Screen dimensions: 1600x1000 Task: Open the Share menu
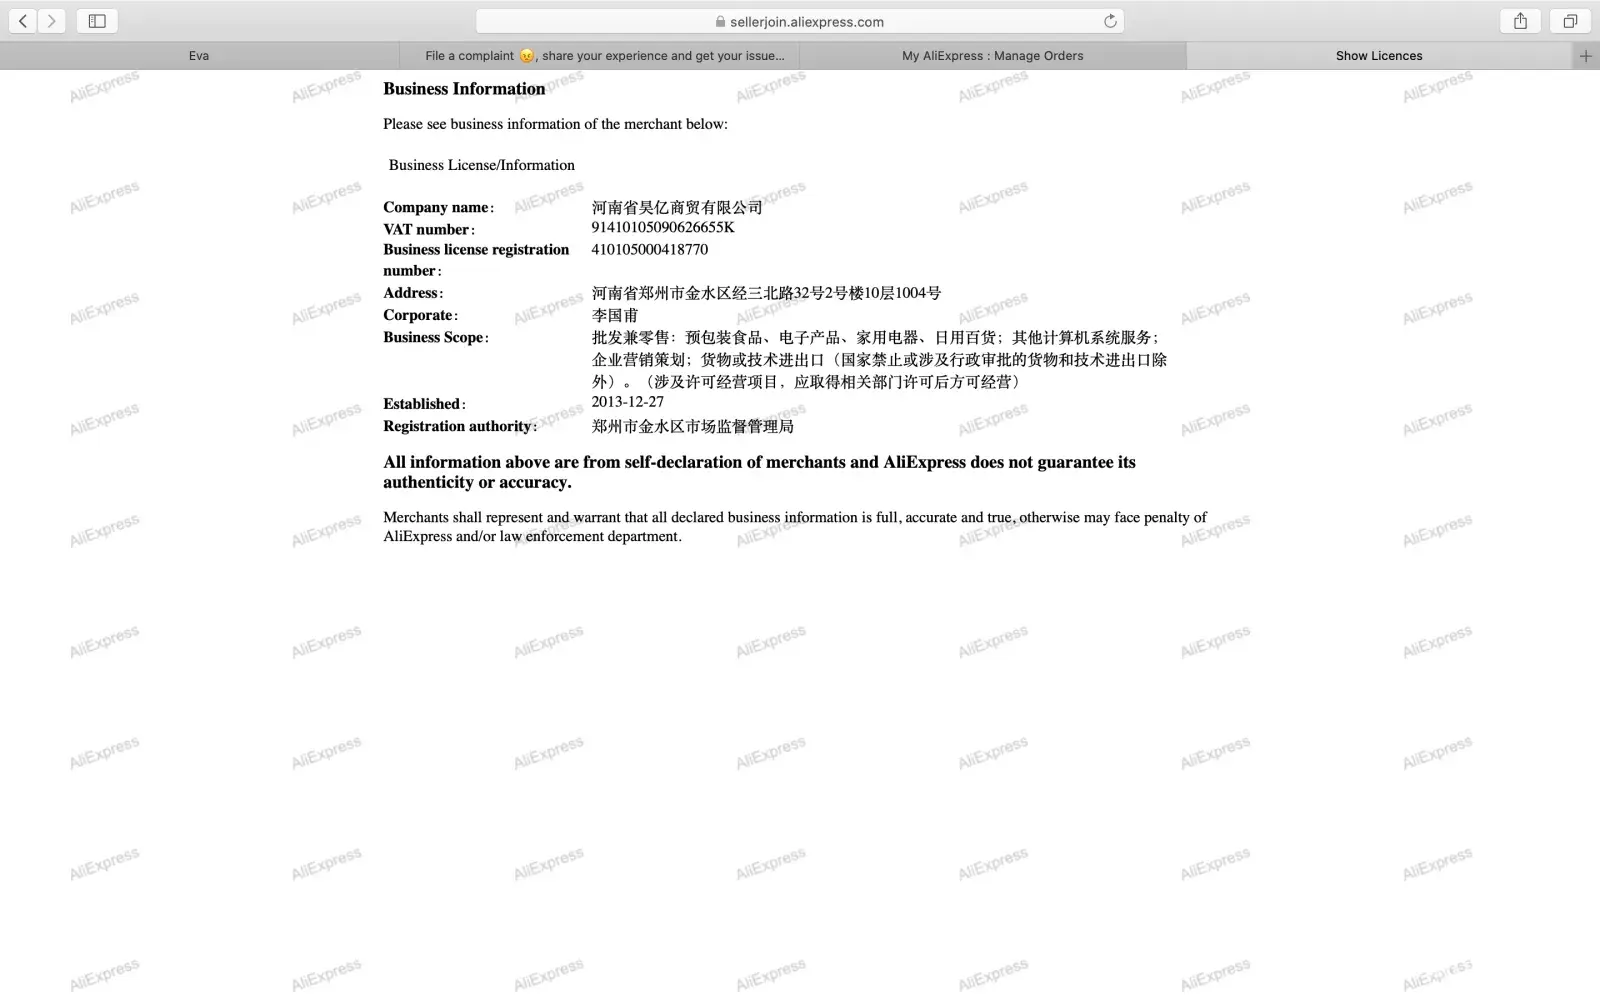[x=1520, y=21]
